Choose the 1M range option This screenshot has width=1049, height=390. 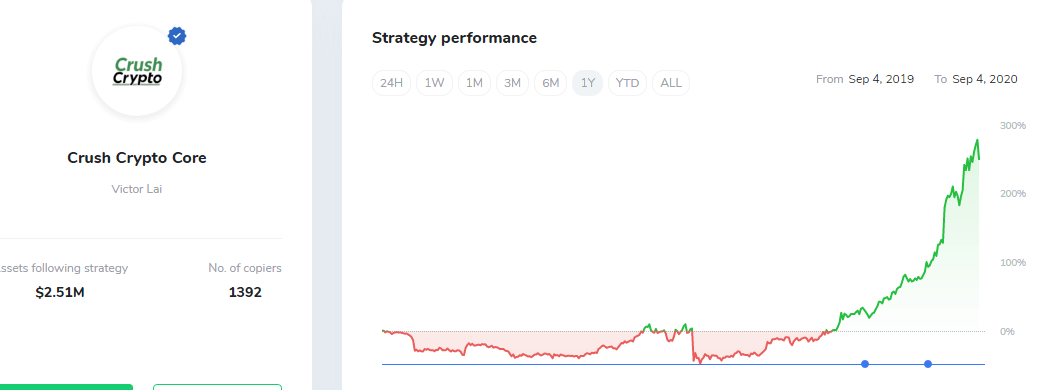(x=474, y=83)
